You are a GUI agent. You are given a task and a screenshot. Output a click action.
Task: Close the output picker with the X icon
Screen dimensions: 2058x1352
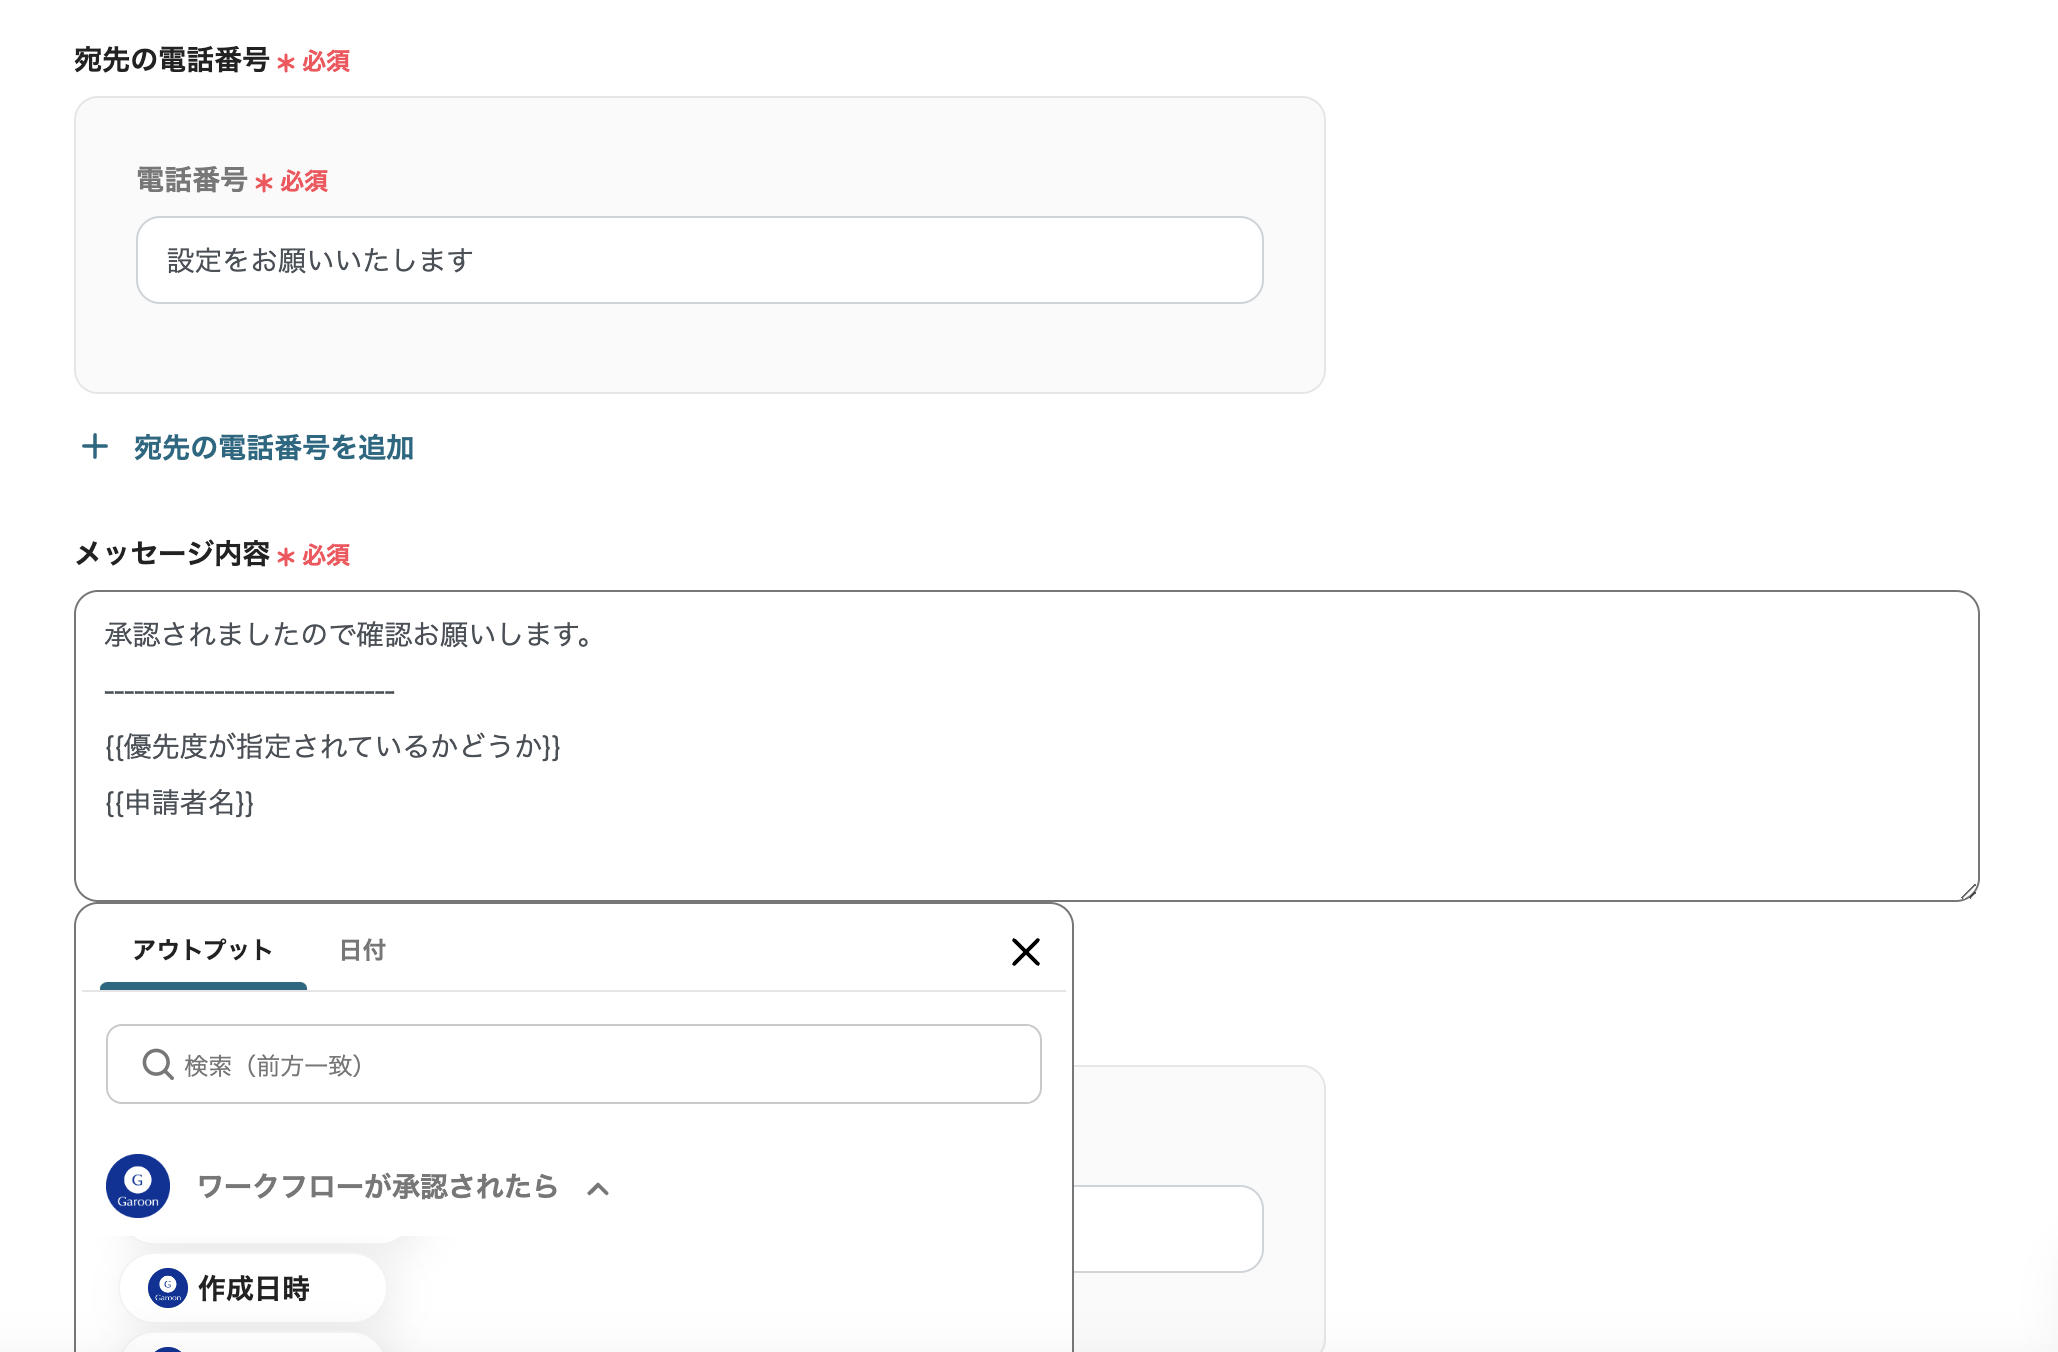click(1026, 952)
